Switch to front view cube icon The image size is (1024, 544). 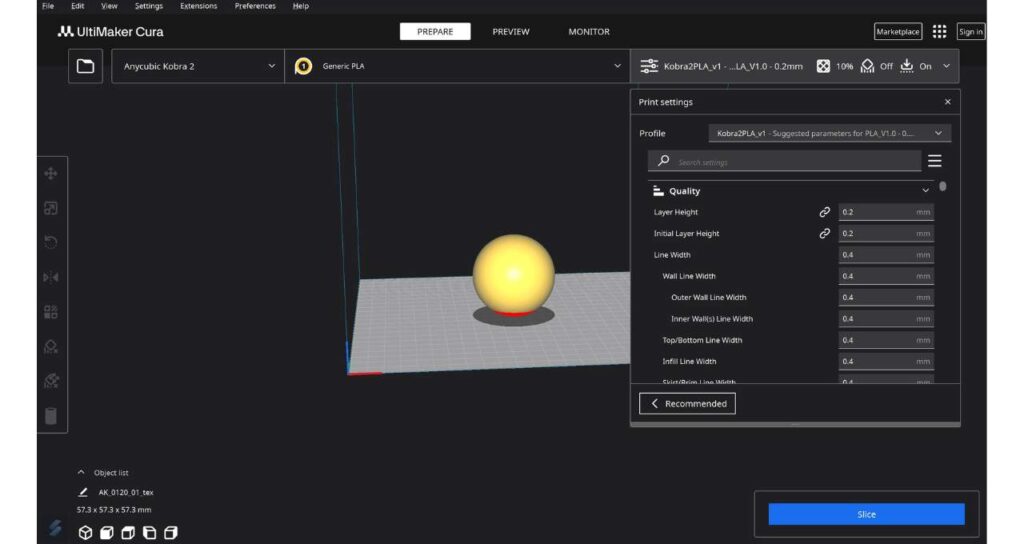106,533
